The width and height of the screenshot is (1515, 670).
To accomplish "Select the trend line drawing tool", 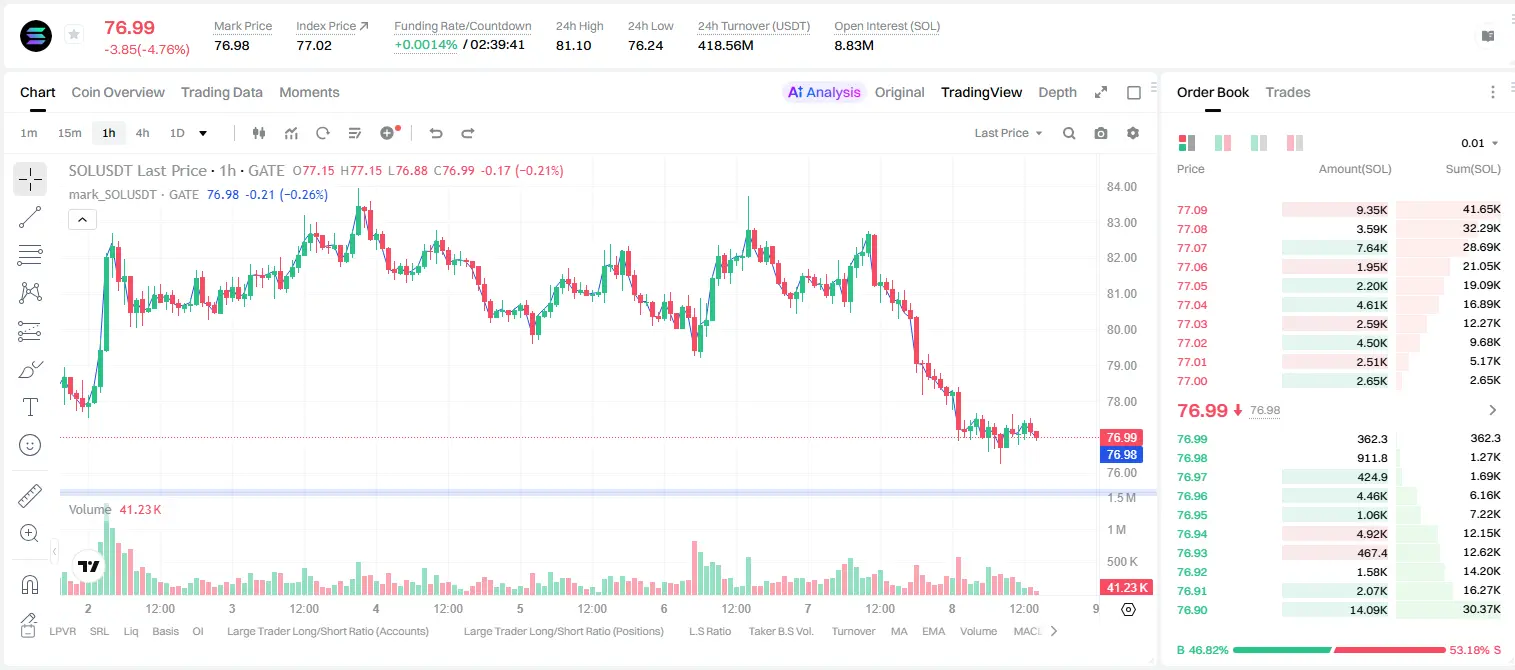I will [x=30, y=217].
